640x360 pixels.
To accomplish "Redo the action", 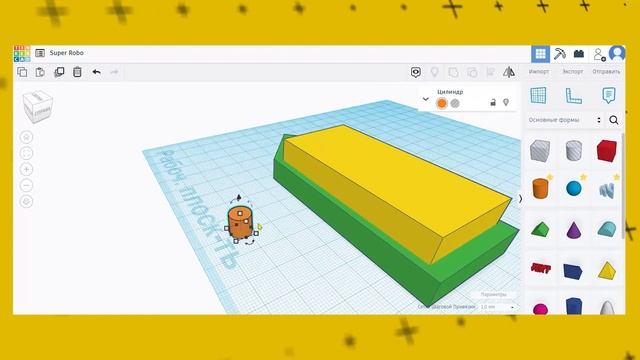I will [x=114, y=72].
